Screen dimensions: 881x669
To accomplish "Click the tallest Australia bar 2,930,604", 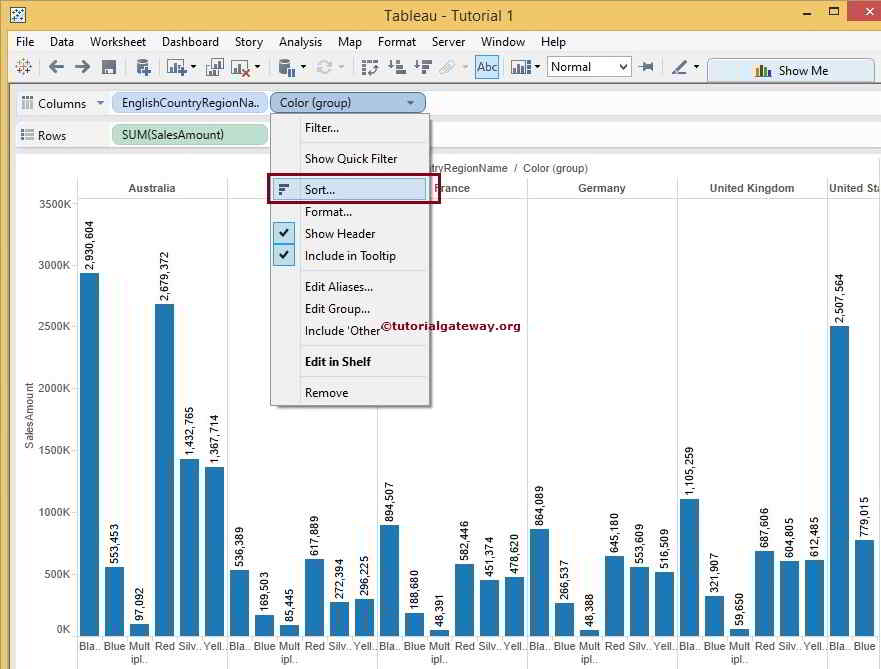I will point(89,450).
